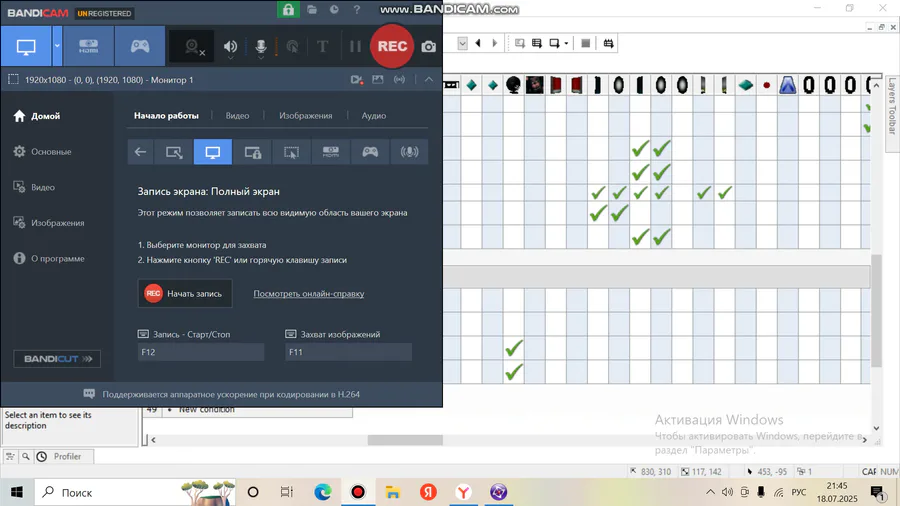
Task: Click the BANDICUT button
Action: pos(57,359)
